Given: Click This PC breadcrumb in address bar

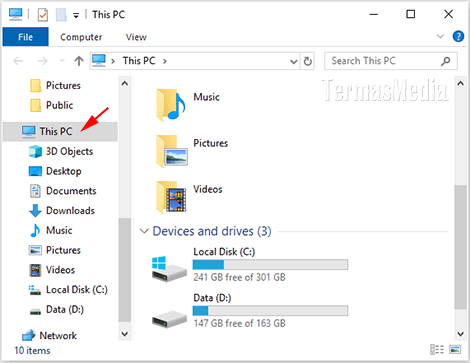Looking at the screenshot, I should tap(139, 61).
